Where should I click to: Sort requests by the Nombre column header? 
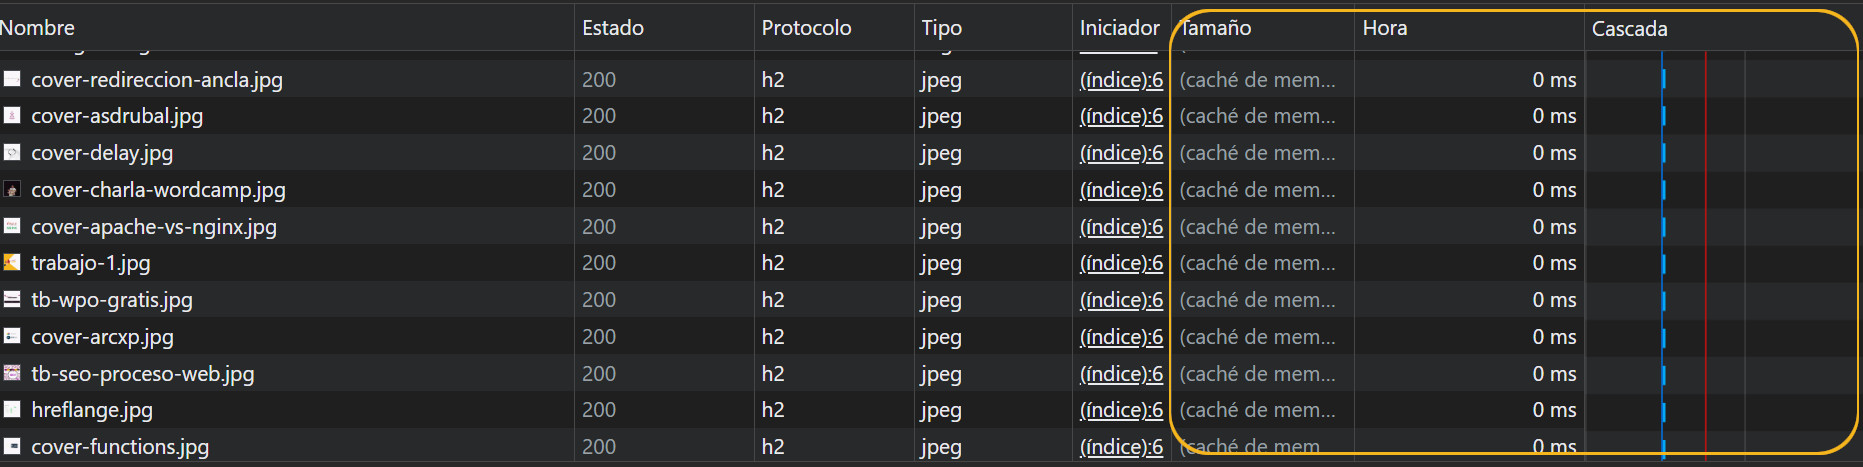38,28
